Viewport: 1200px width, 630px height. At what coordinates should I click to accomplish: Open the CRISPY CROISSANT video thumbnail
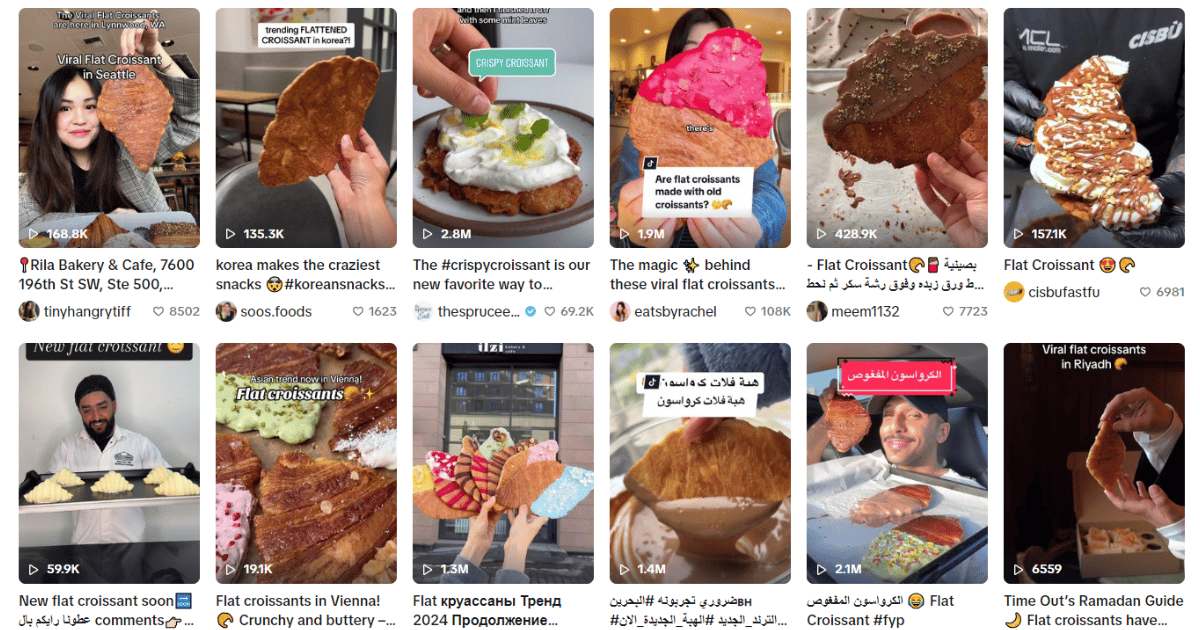pos(503,128)
